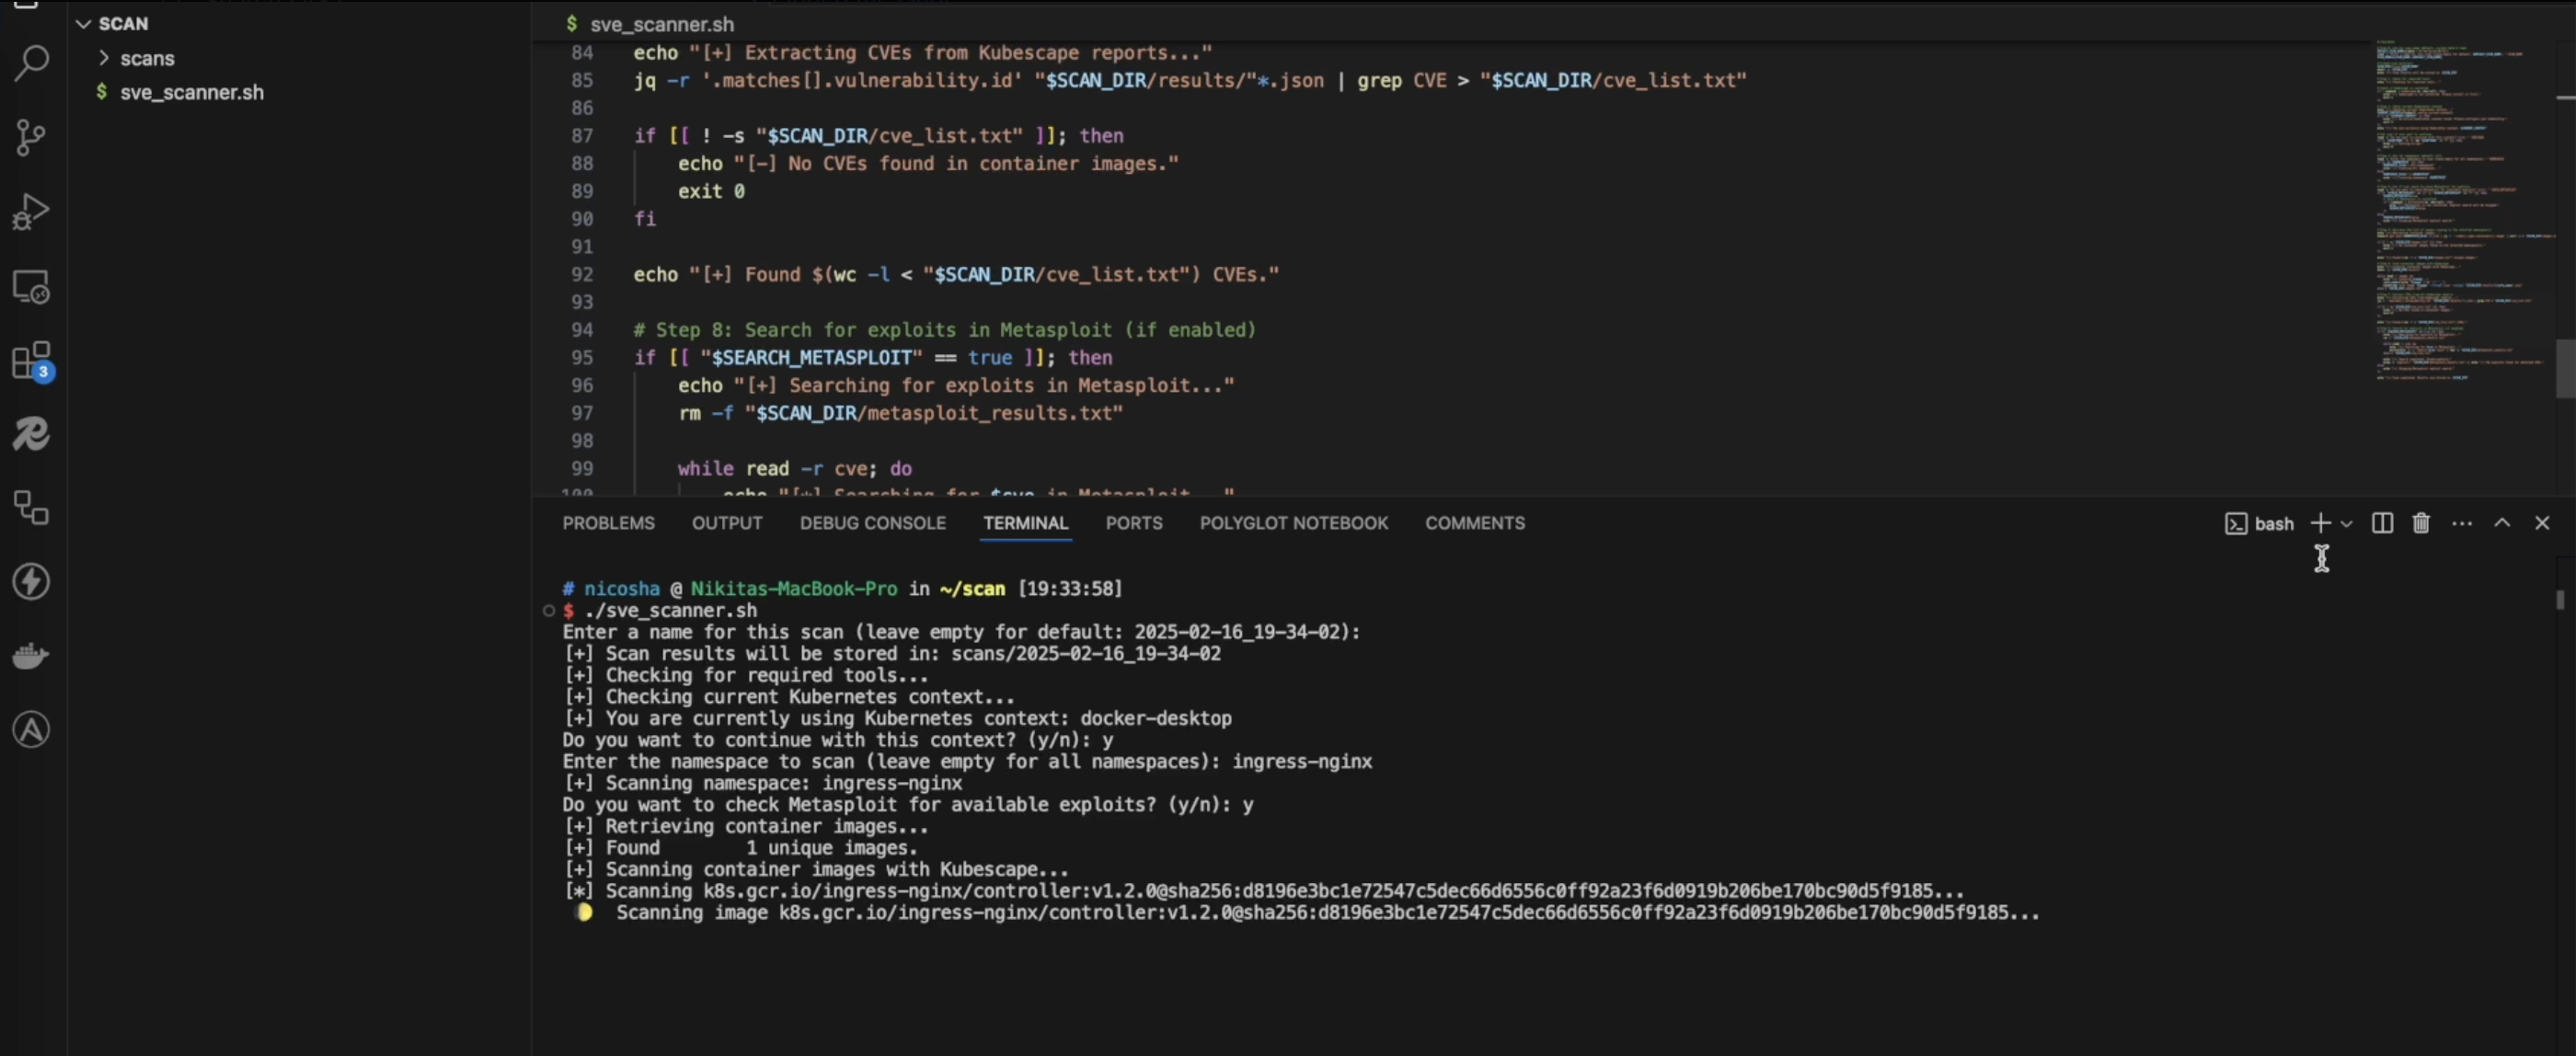Click terminal line 'Checking for required tools...'
2576x1056 pixels.
tap(746, 675)
